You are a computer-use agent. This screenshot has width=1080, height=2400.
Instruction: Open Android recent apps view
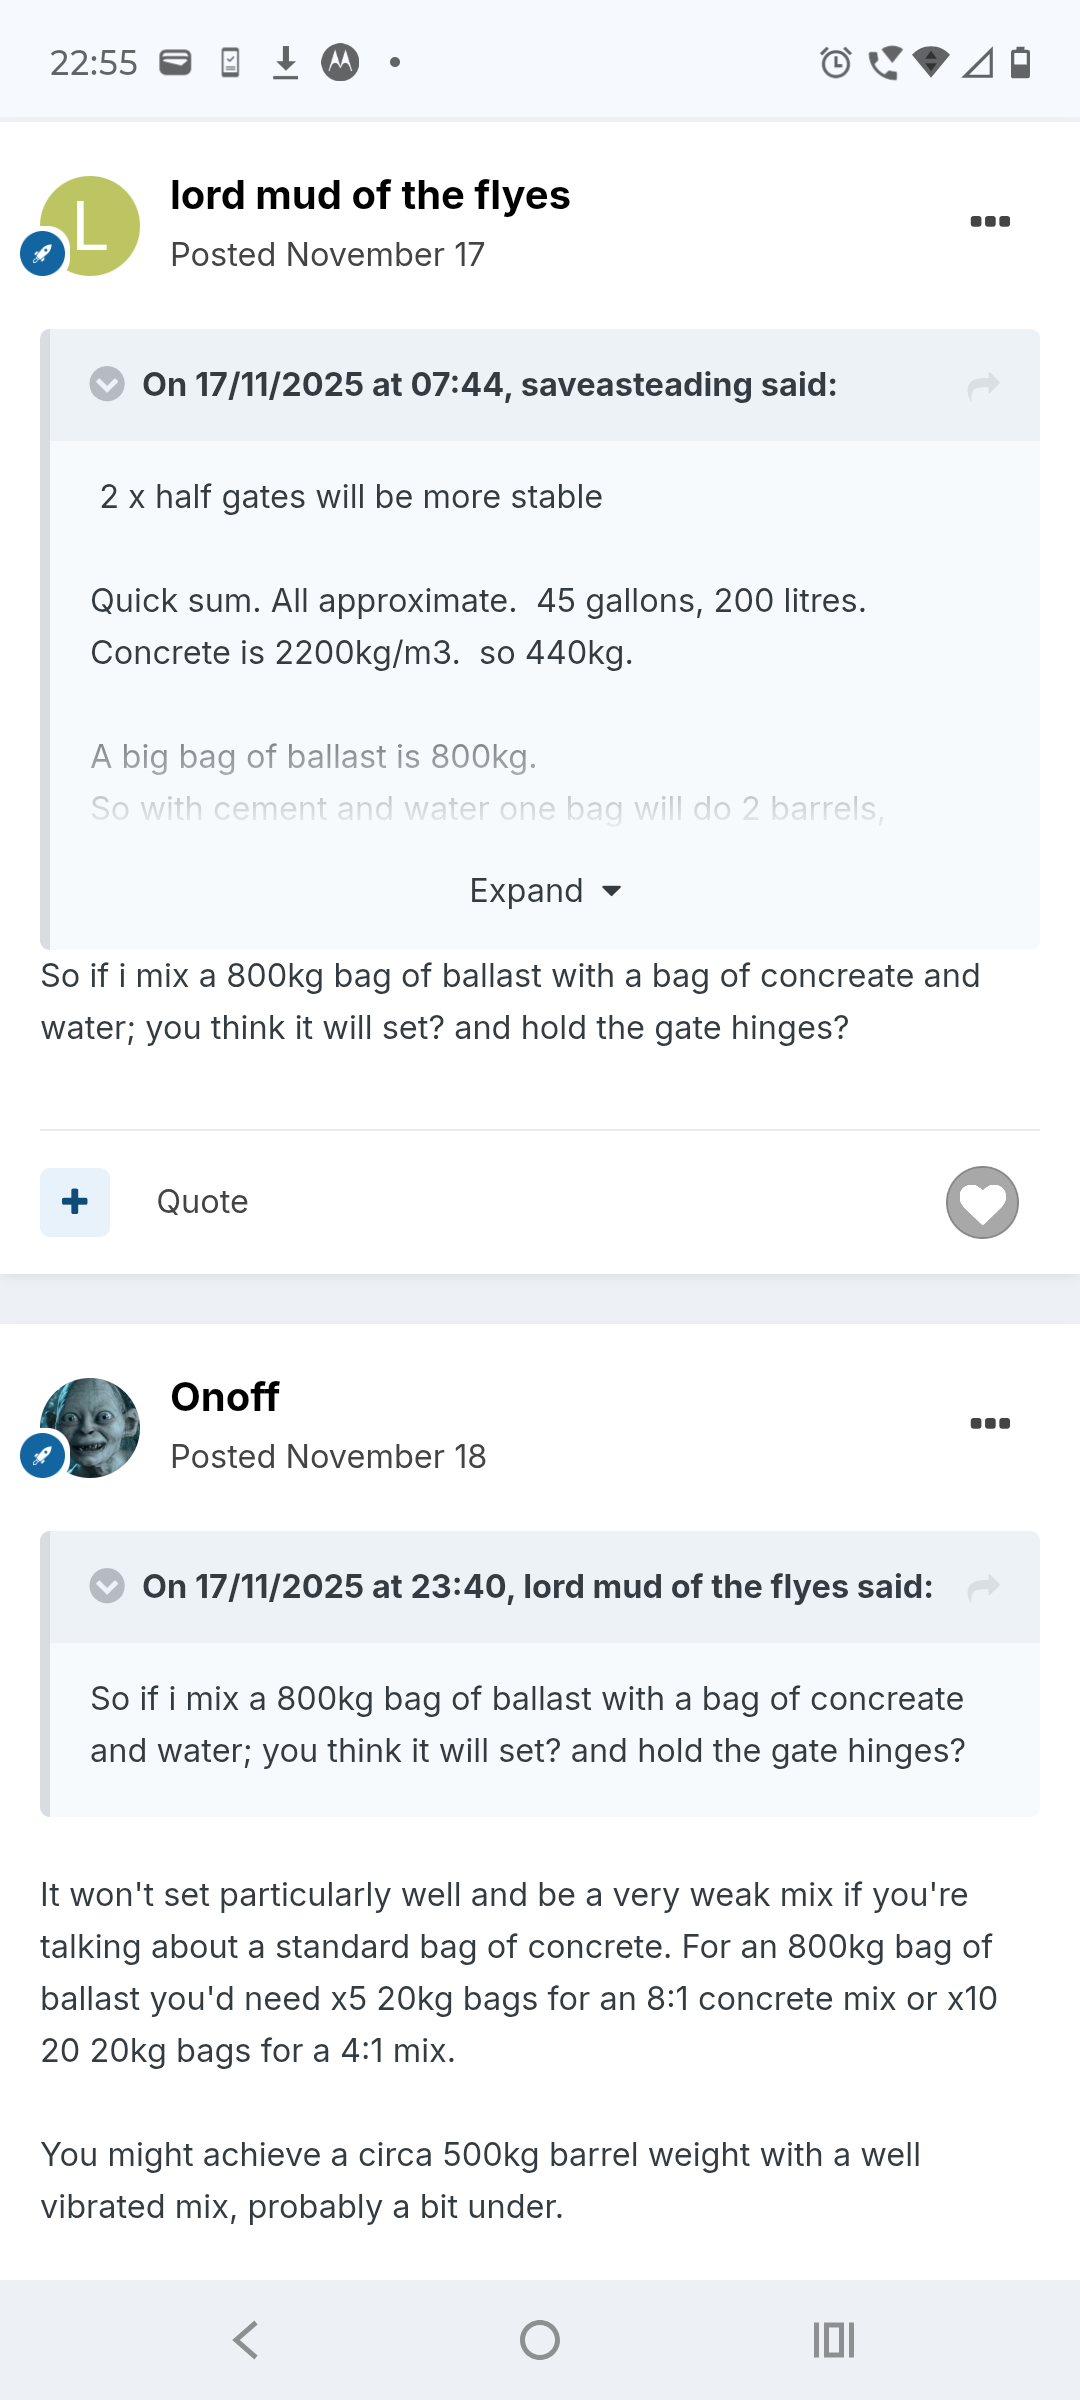click(x=834, y=2340)
